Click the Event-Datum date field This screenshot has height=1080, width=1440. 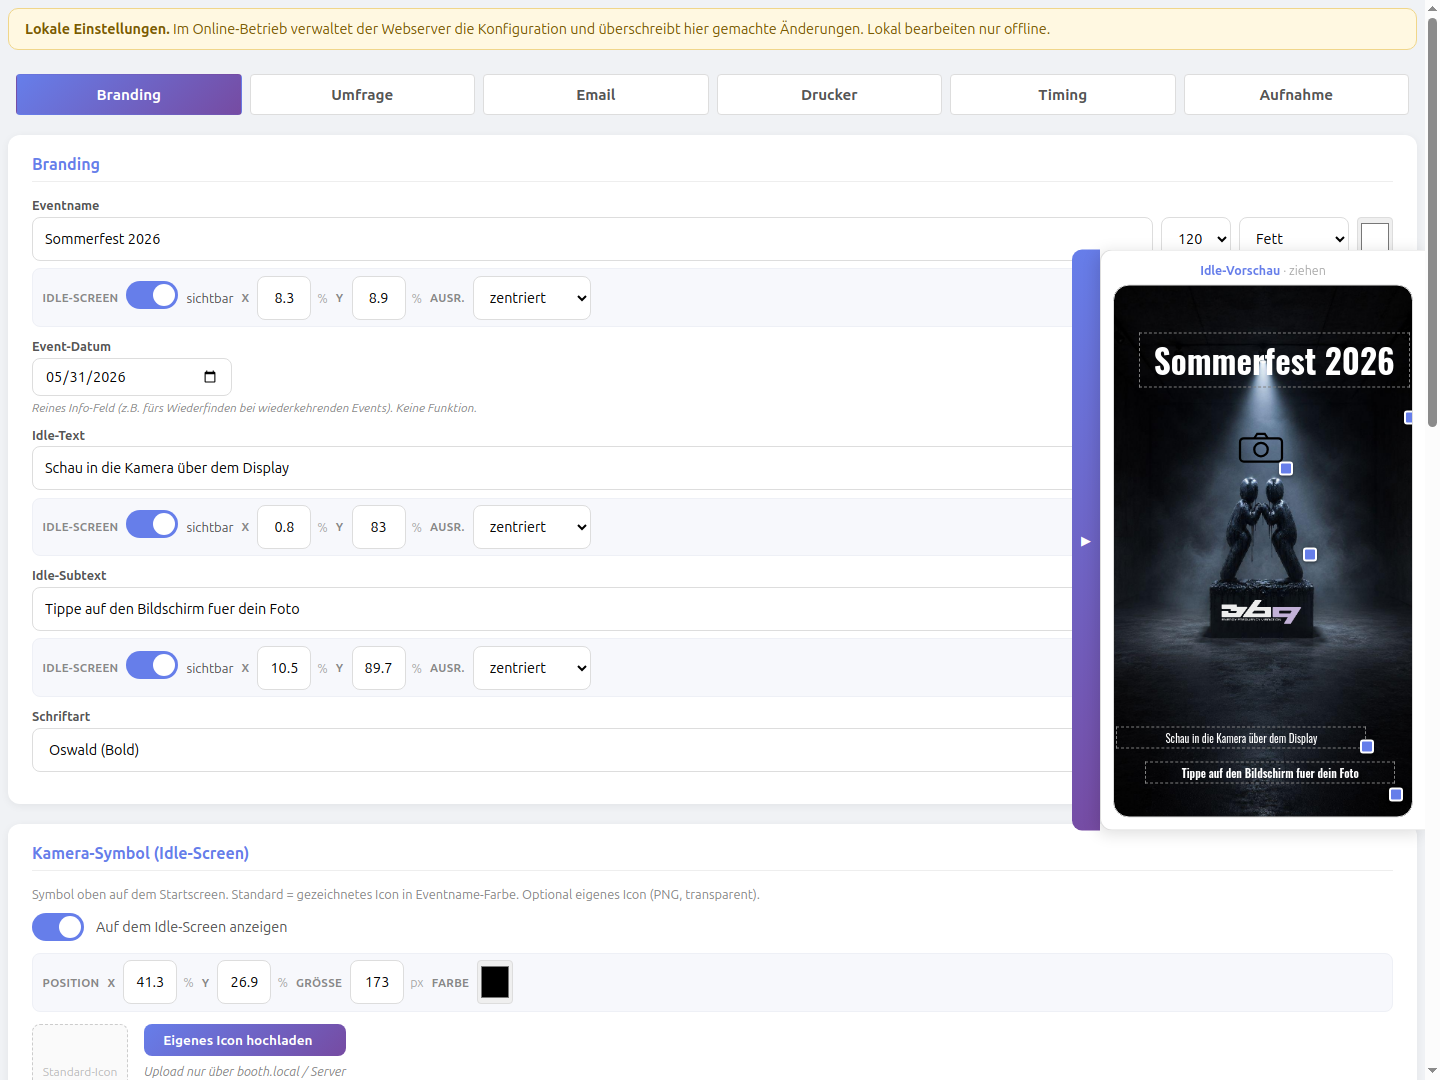point(132,377)
